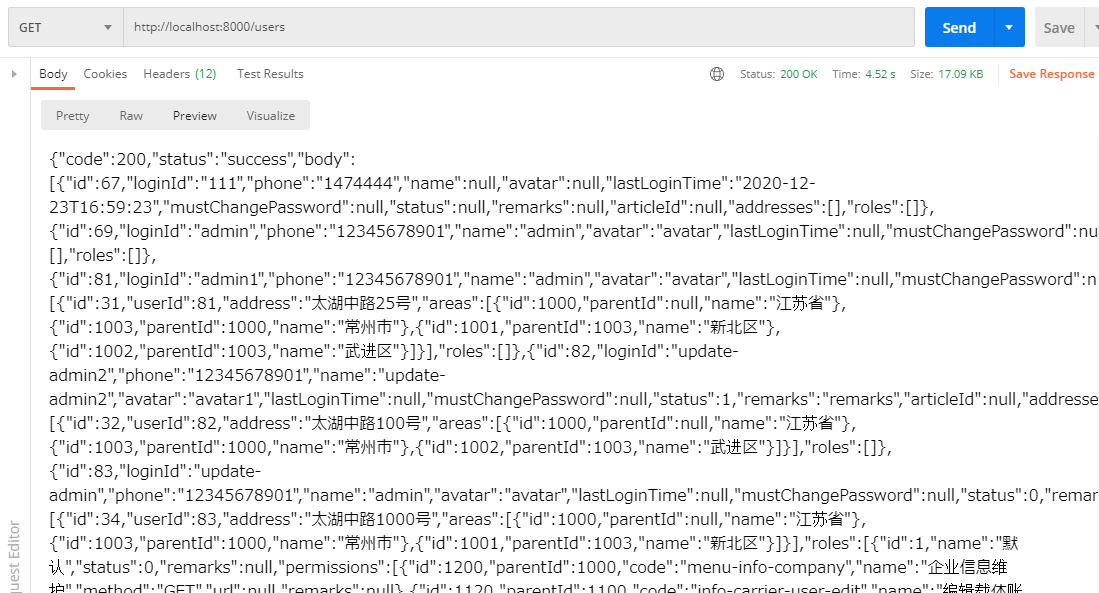Open the Headers (12) tab
This screenshot has height=593, width=1099.
click(x=180, y=74)
